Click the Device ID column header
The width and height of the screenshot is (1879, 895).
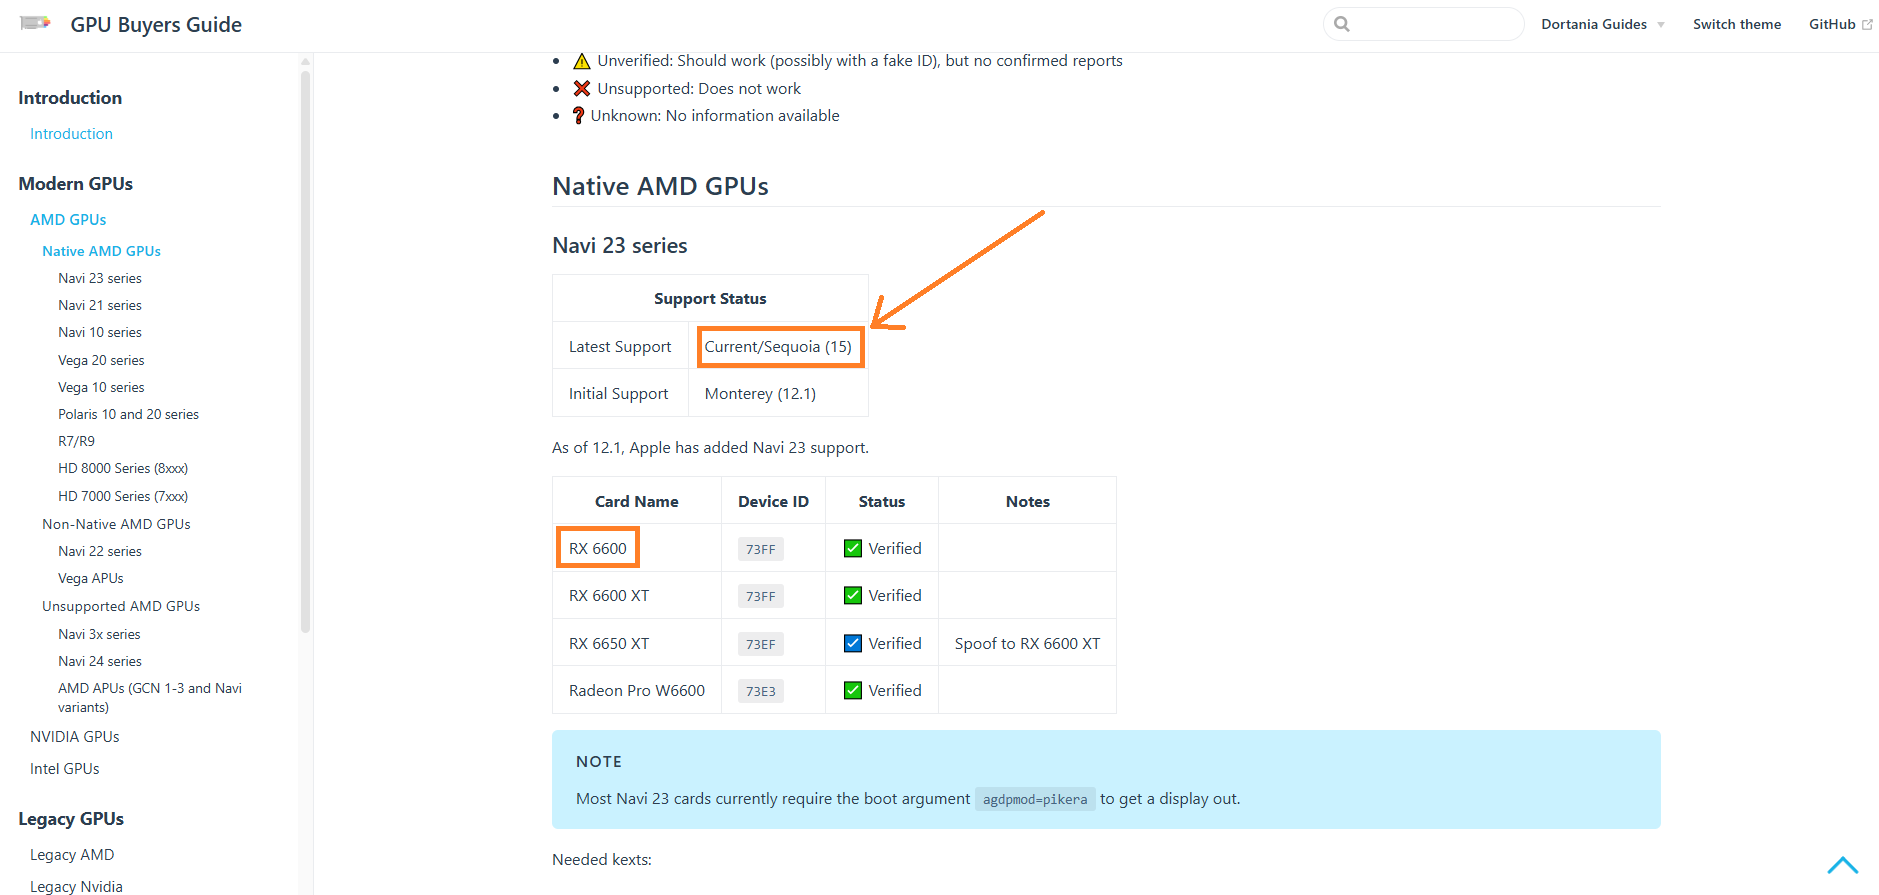click(x=773, y=501)
